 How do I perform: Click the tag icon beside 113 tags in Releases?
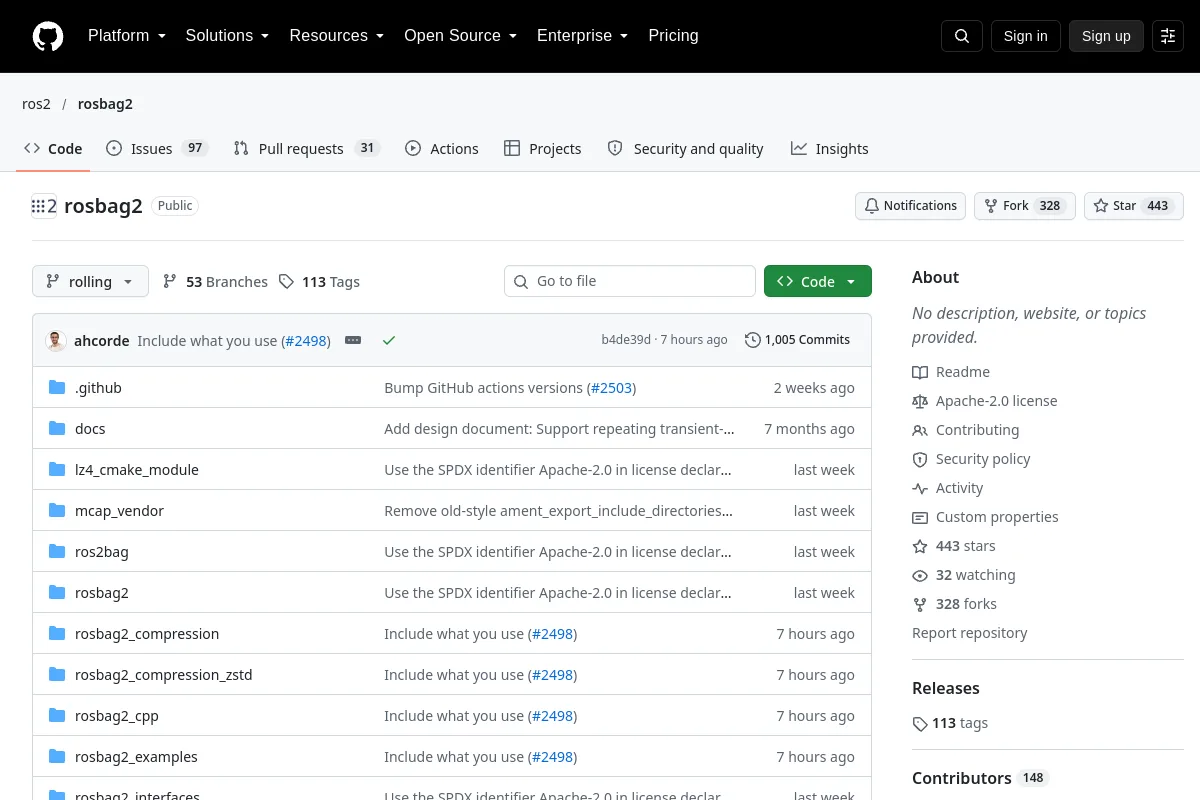pos(920,723)
